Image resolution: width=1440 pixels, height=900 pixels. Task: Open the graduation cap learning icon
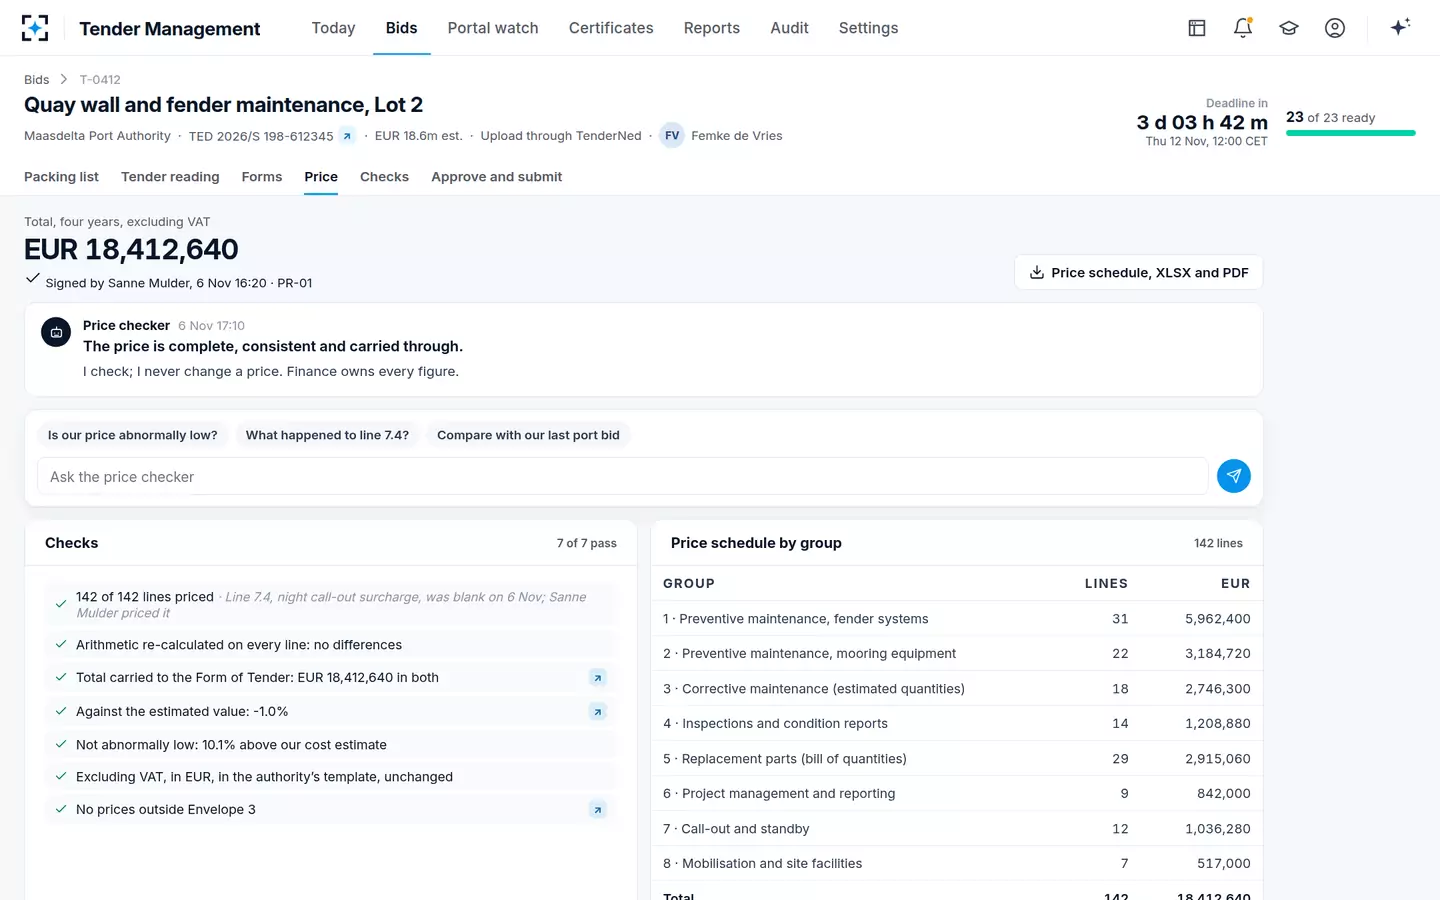[1289, 28]
